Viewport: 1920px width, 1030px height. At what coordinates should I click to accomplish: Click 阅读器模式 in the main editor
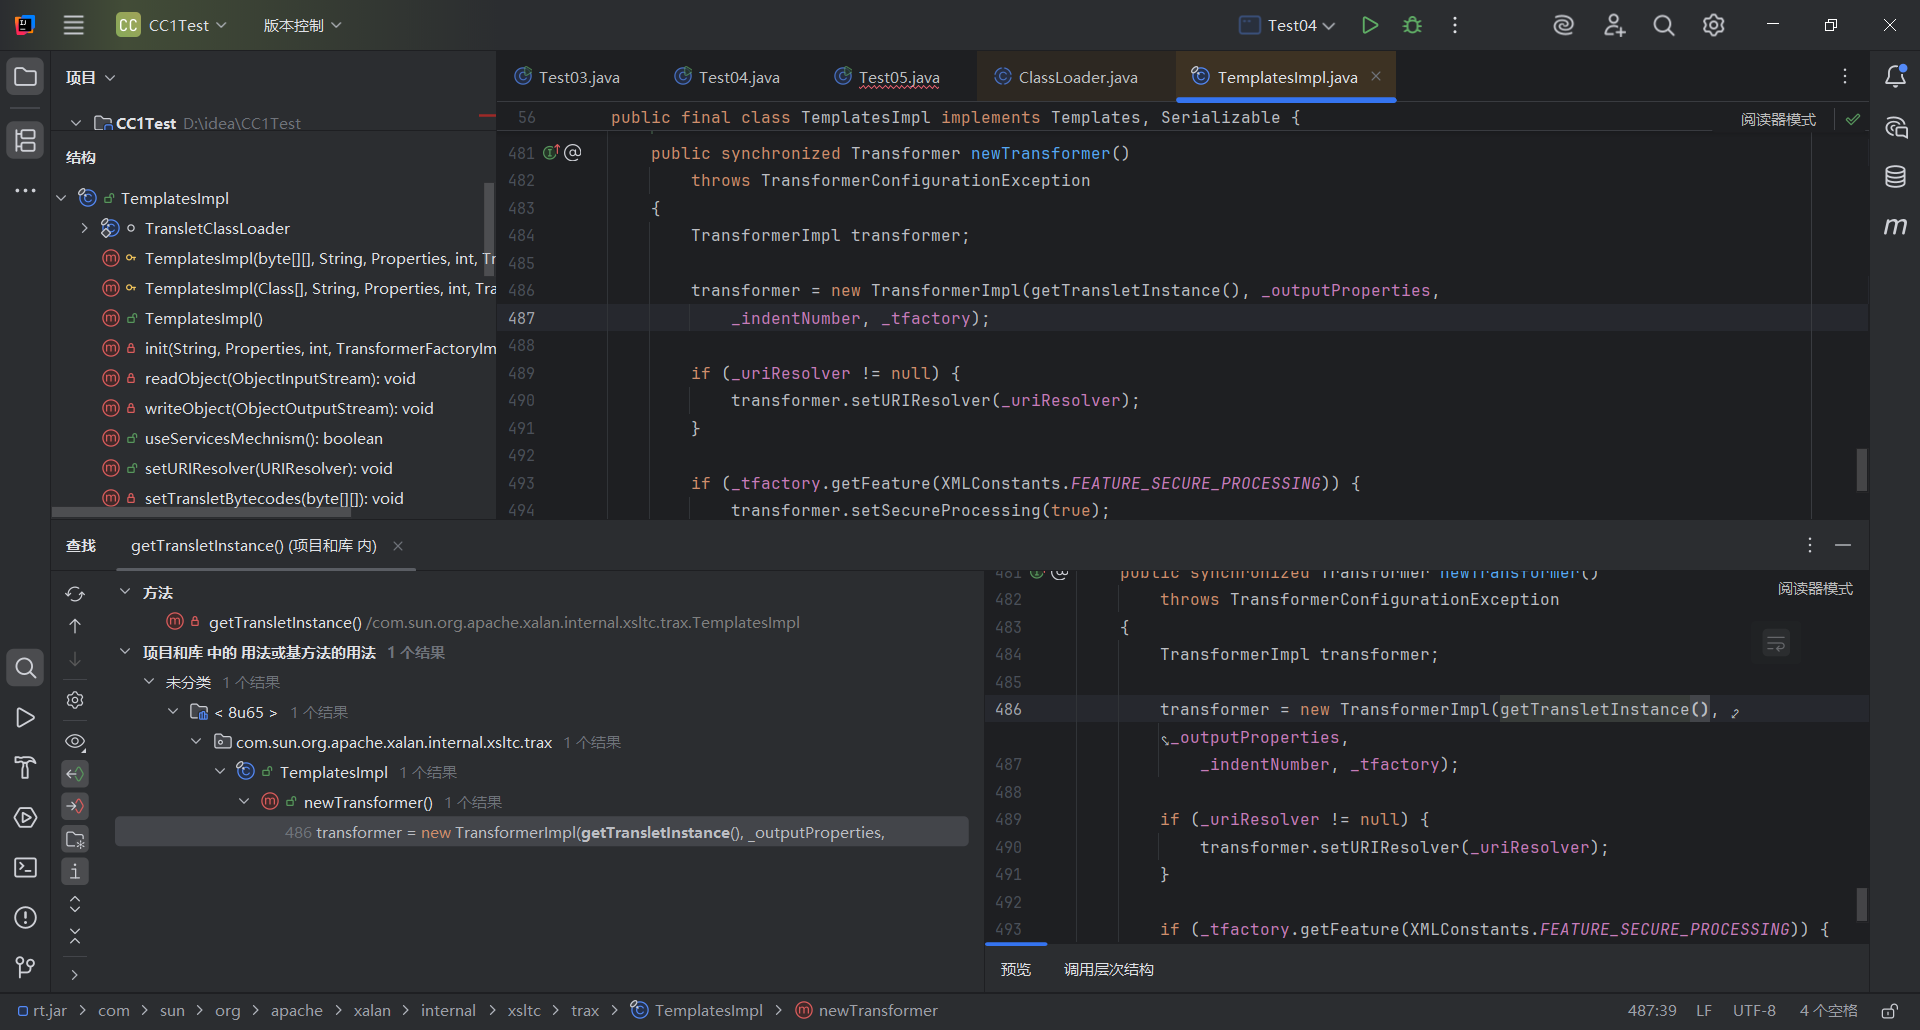[1778, 119]
